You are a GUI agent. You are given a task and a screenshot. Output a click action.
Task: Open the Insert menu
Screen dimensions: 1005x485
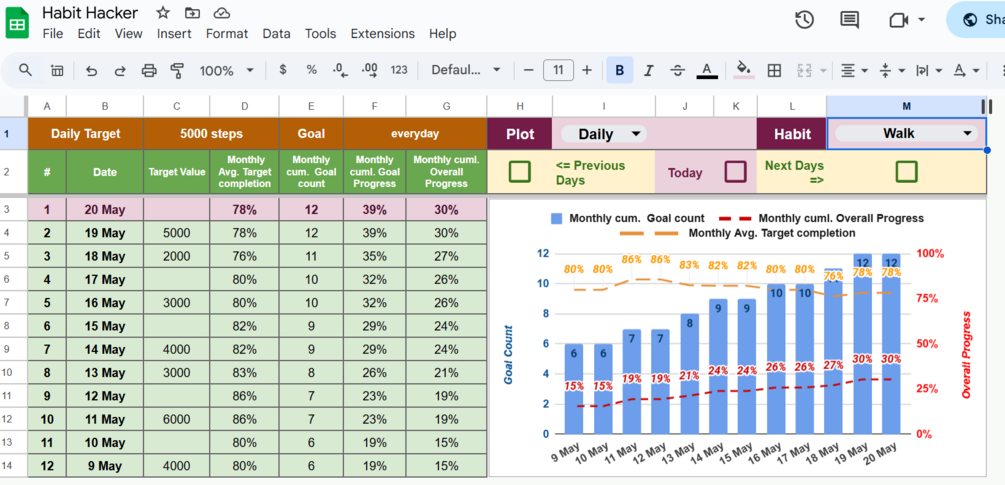coord(174,34)
